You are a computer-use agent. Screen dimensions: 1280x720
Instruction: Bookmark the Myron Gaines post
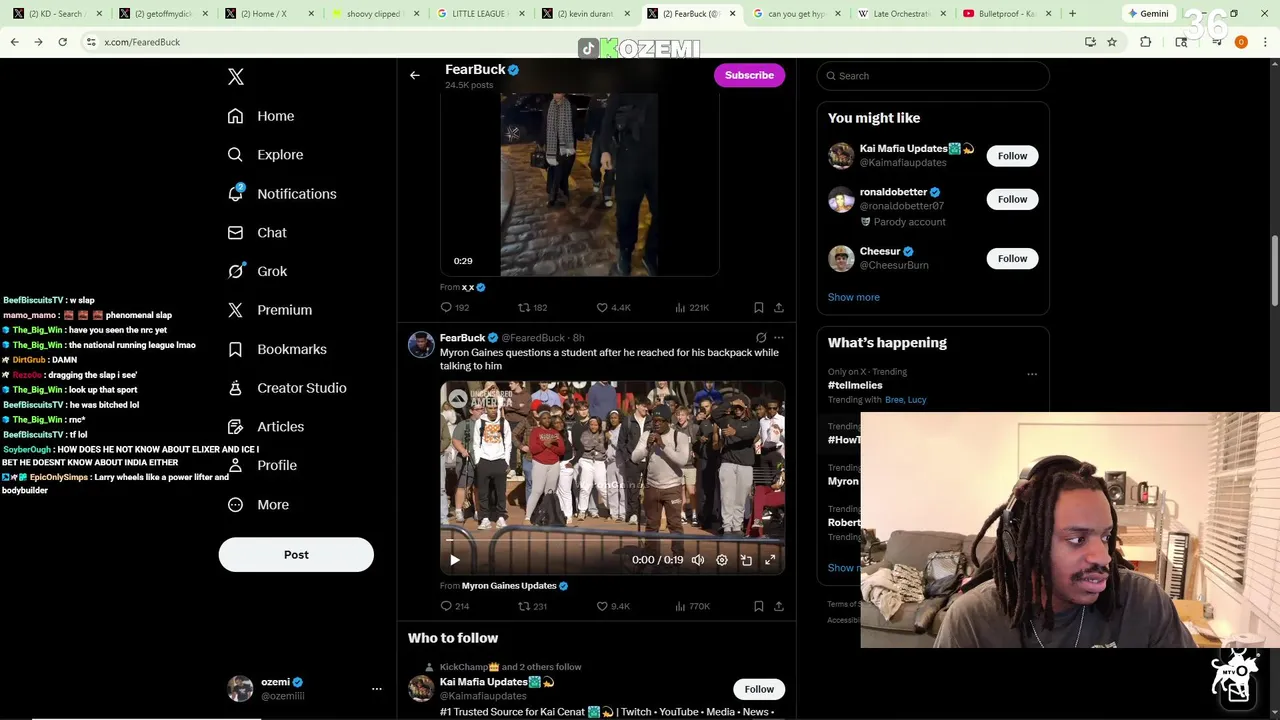coord(759,606)
